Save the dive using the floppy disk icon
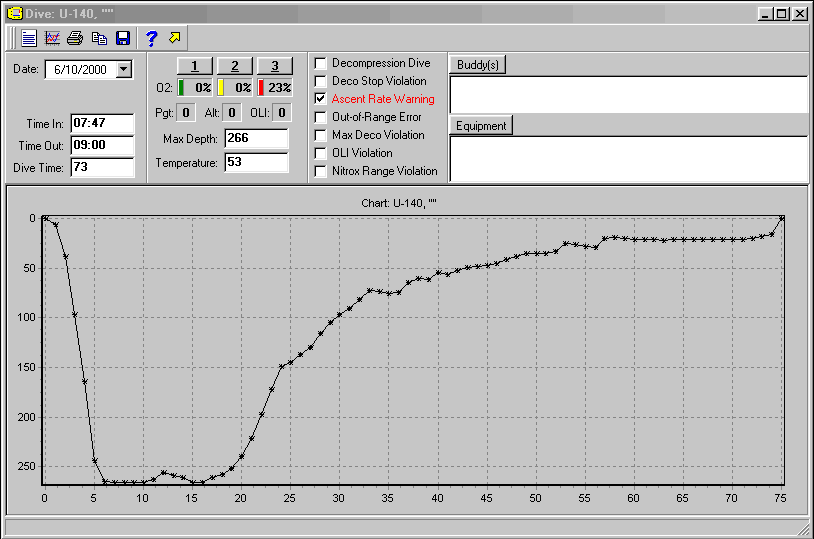The image size is (814, 539). click(x=122, y=38)
